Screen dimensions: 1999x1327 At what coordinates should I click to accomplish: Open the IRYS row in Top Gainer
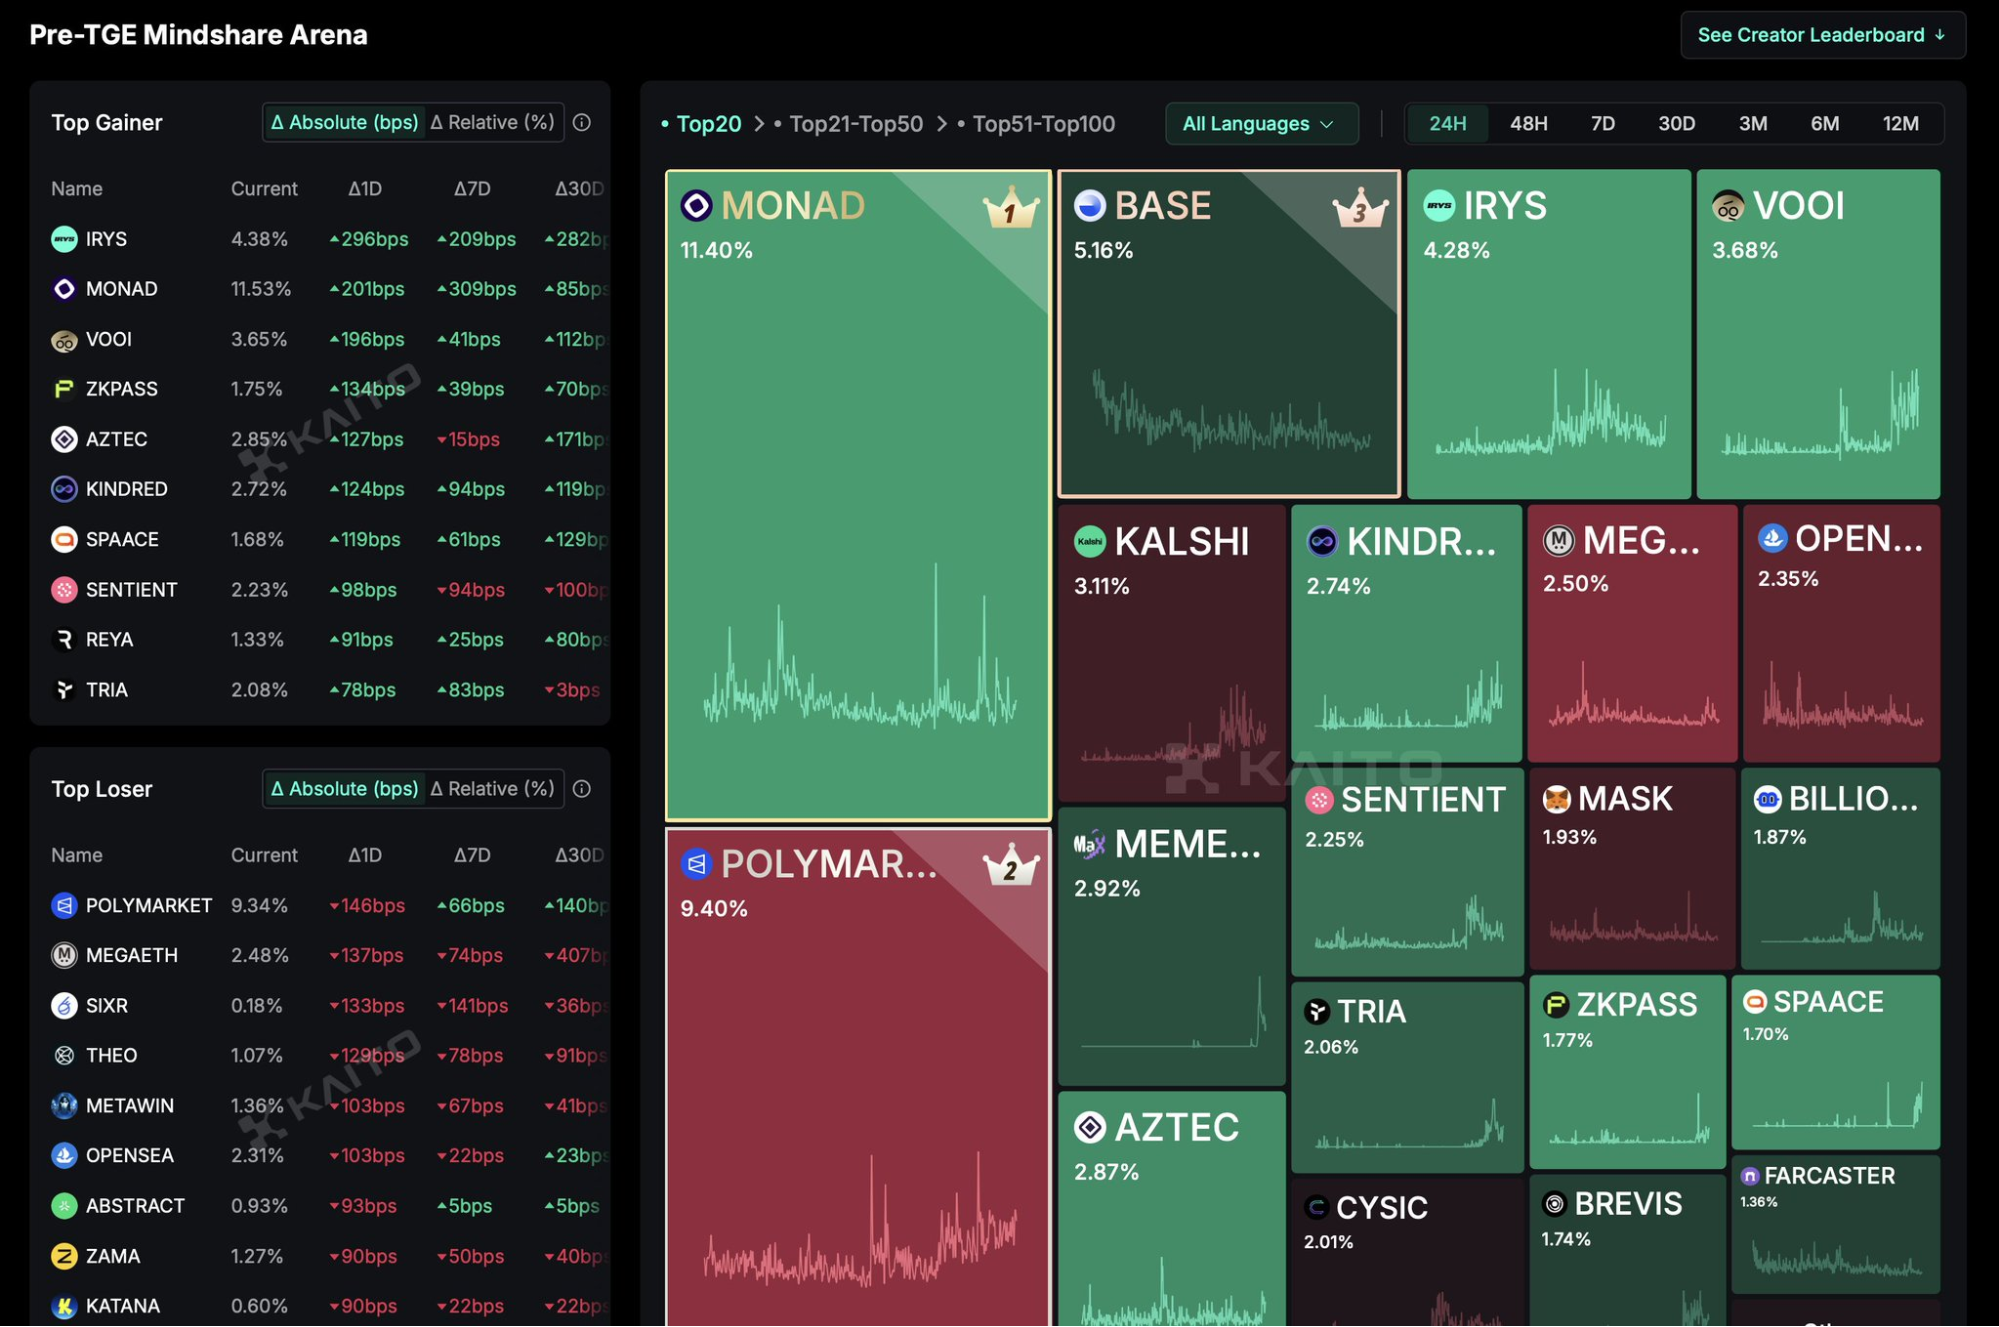coord(106,239)
